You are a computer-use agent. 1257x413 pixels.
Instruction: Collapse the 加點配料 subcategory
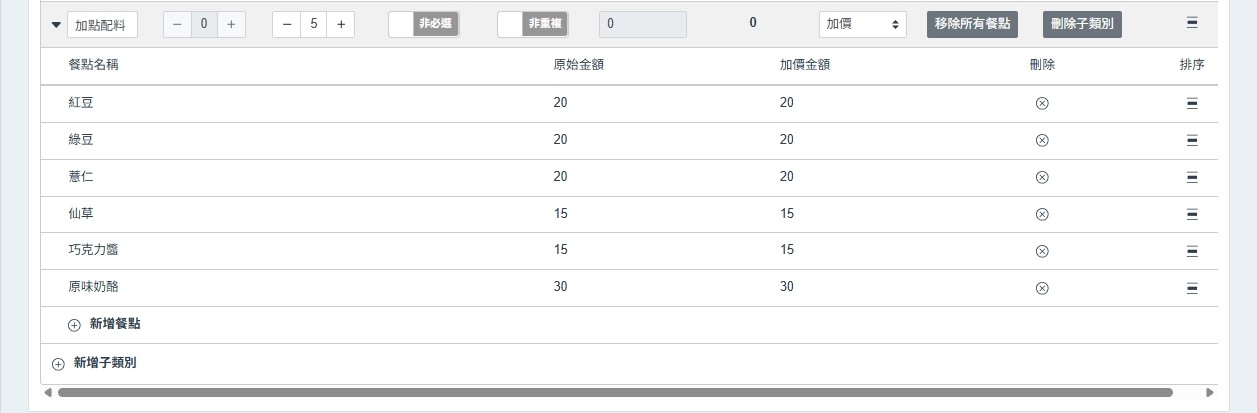pyautogui.click(x=56, y=25)
